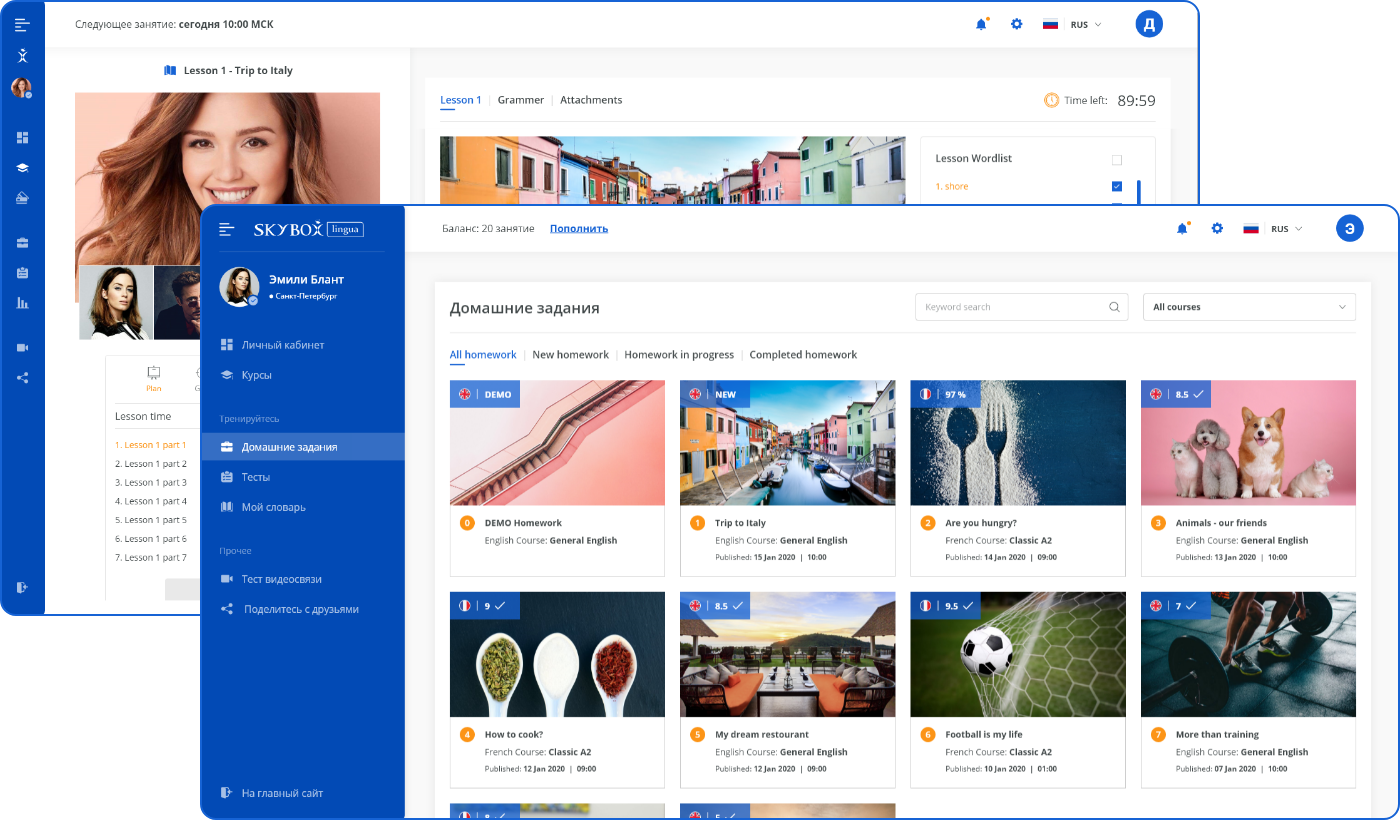
Task: Click Lesson Wordlist blue scrollbar
Action: tap(1139, 192)
